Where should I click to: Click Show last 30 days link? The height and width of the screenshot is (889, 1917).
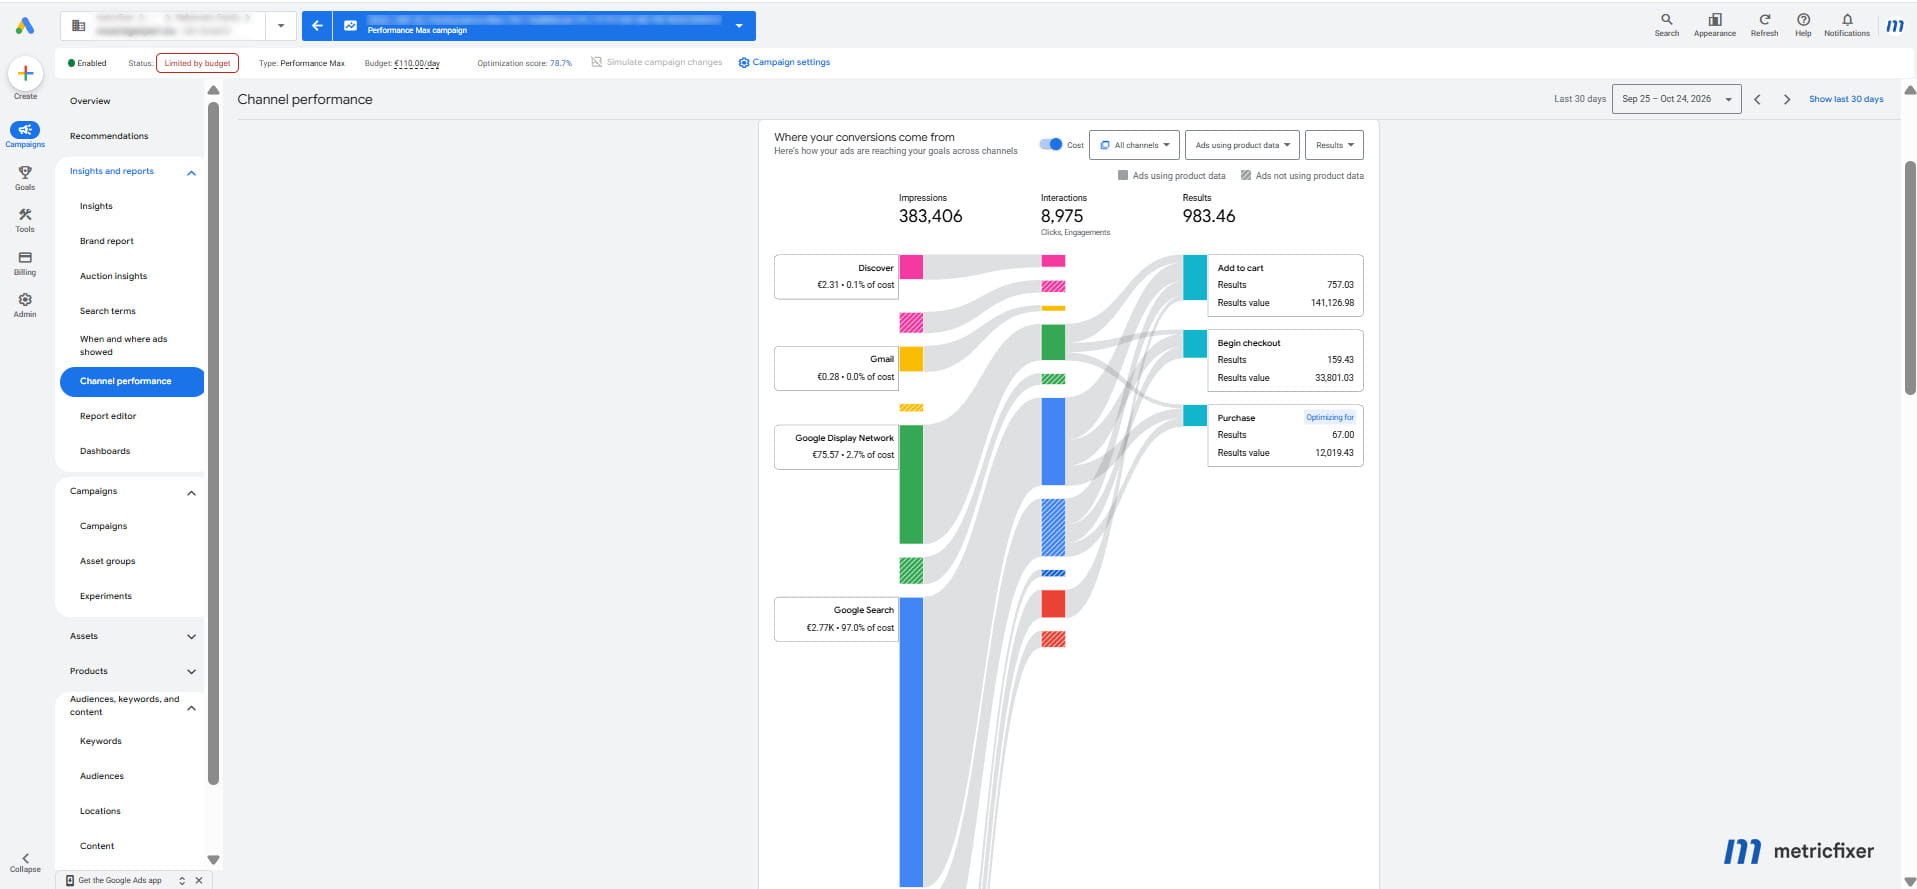pyautogui.click(x=1846, y=99)
